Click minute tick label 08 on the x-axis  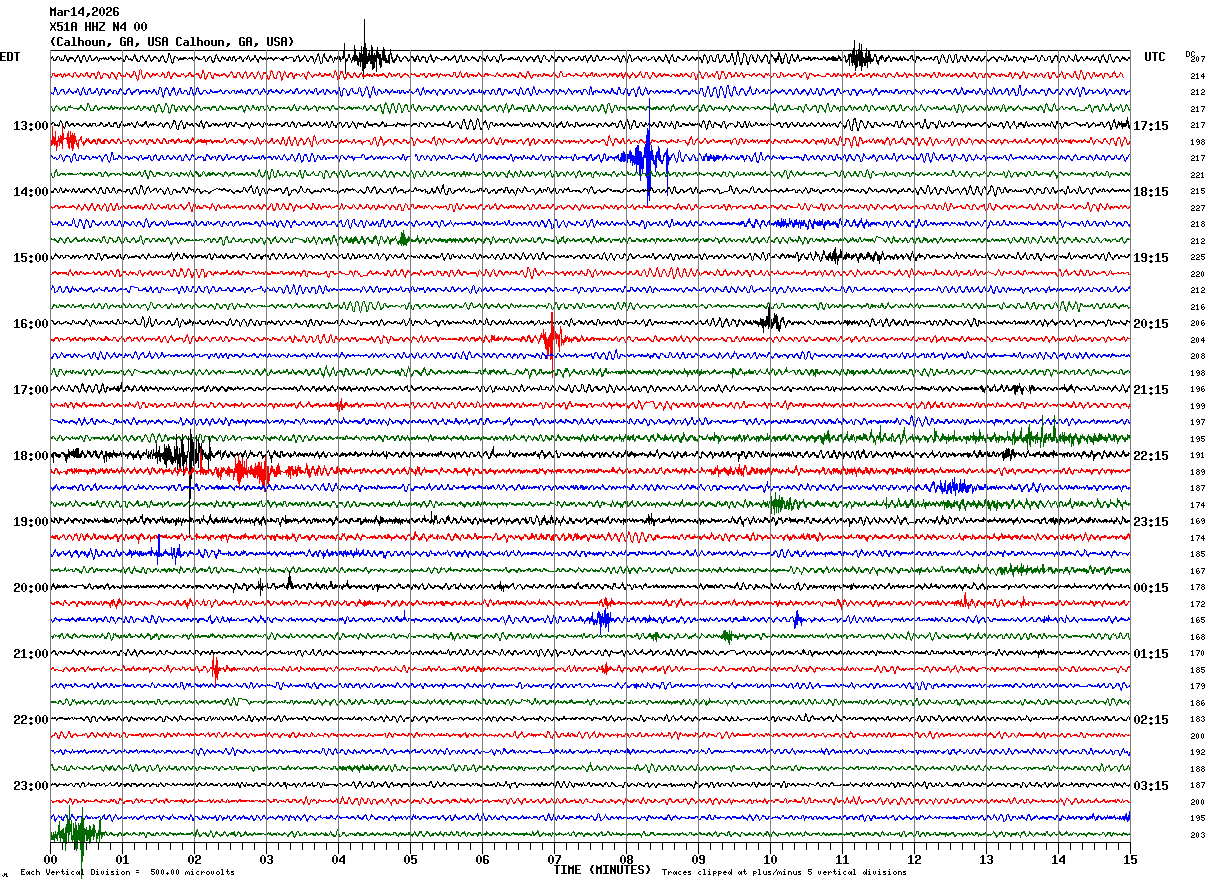626,859
